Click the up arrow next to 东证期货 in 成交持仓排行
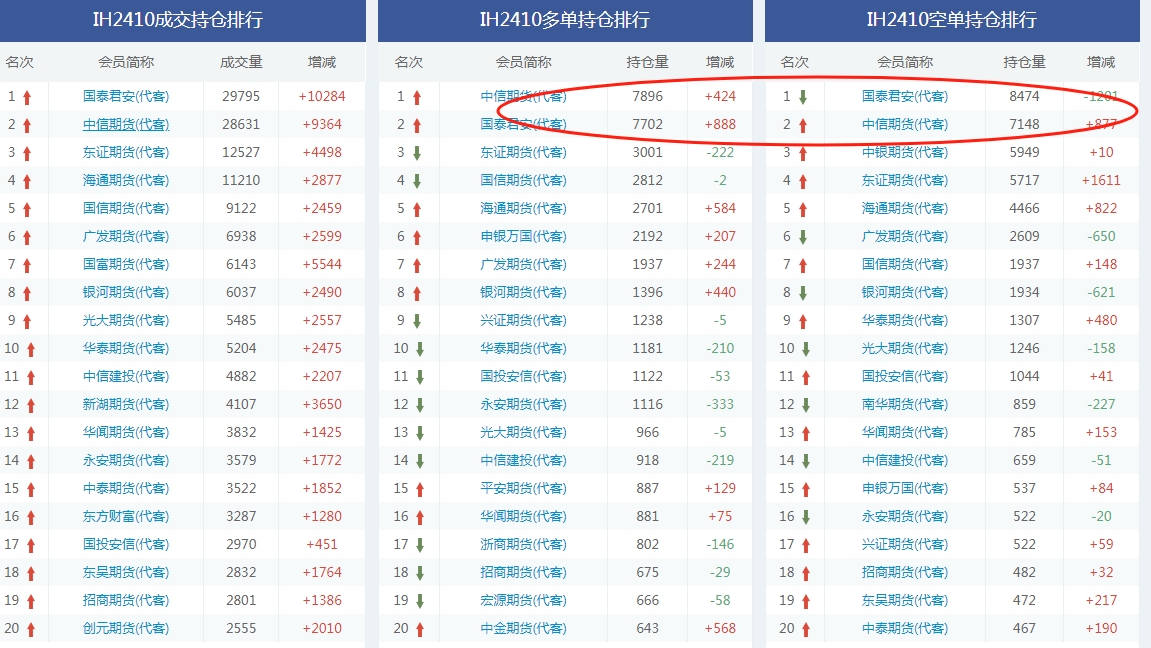 (27, 153)
